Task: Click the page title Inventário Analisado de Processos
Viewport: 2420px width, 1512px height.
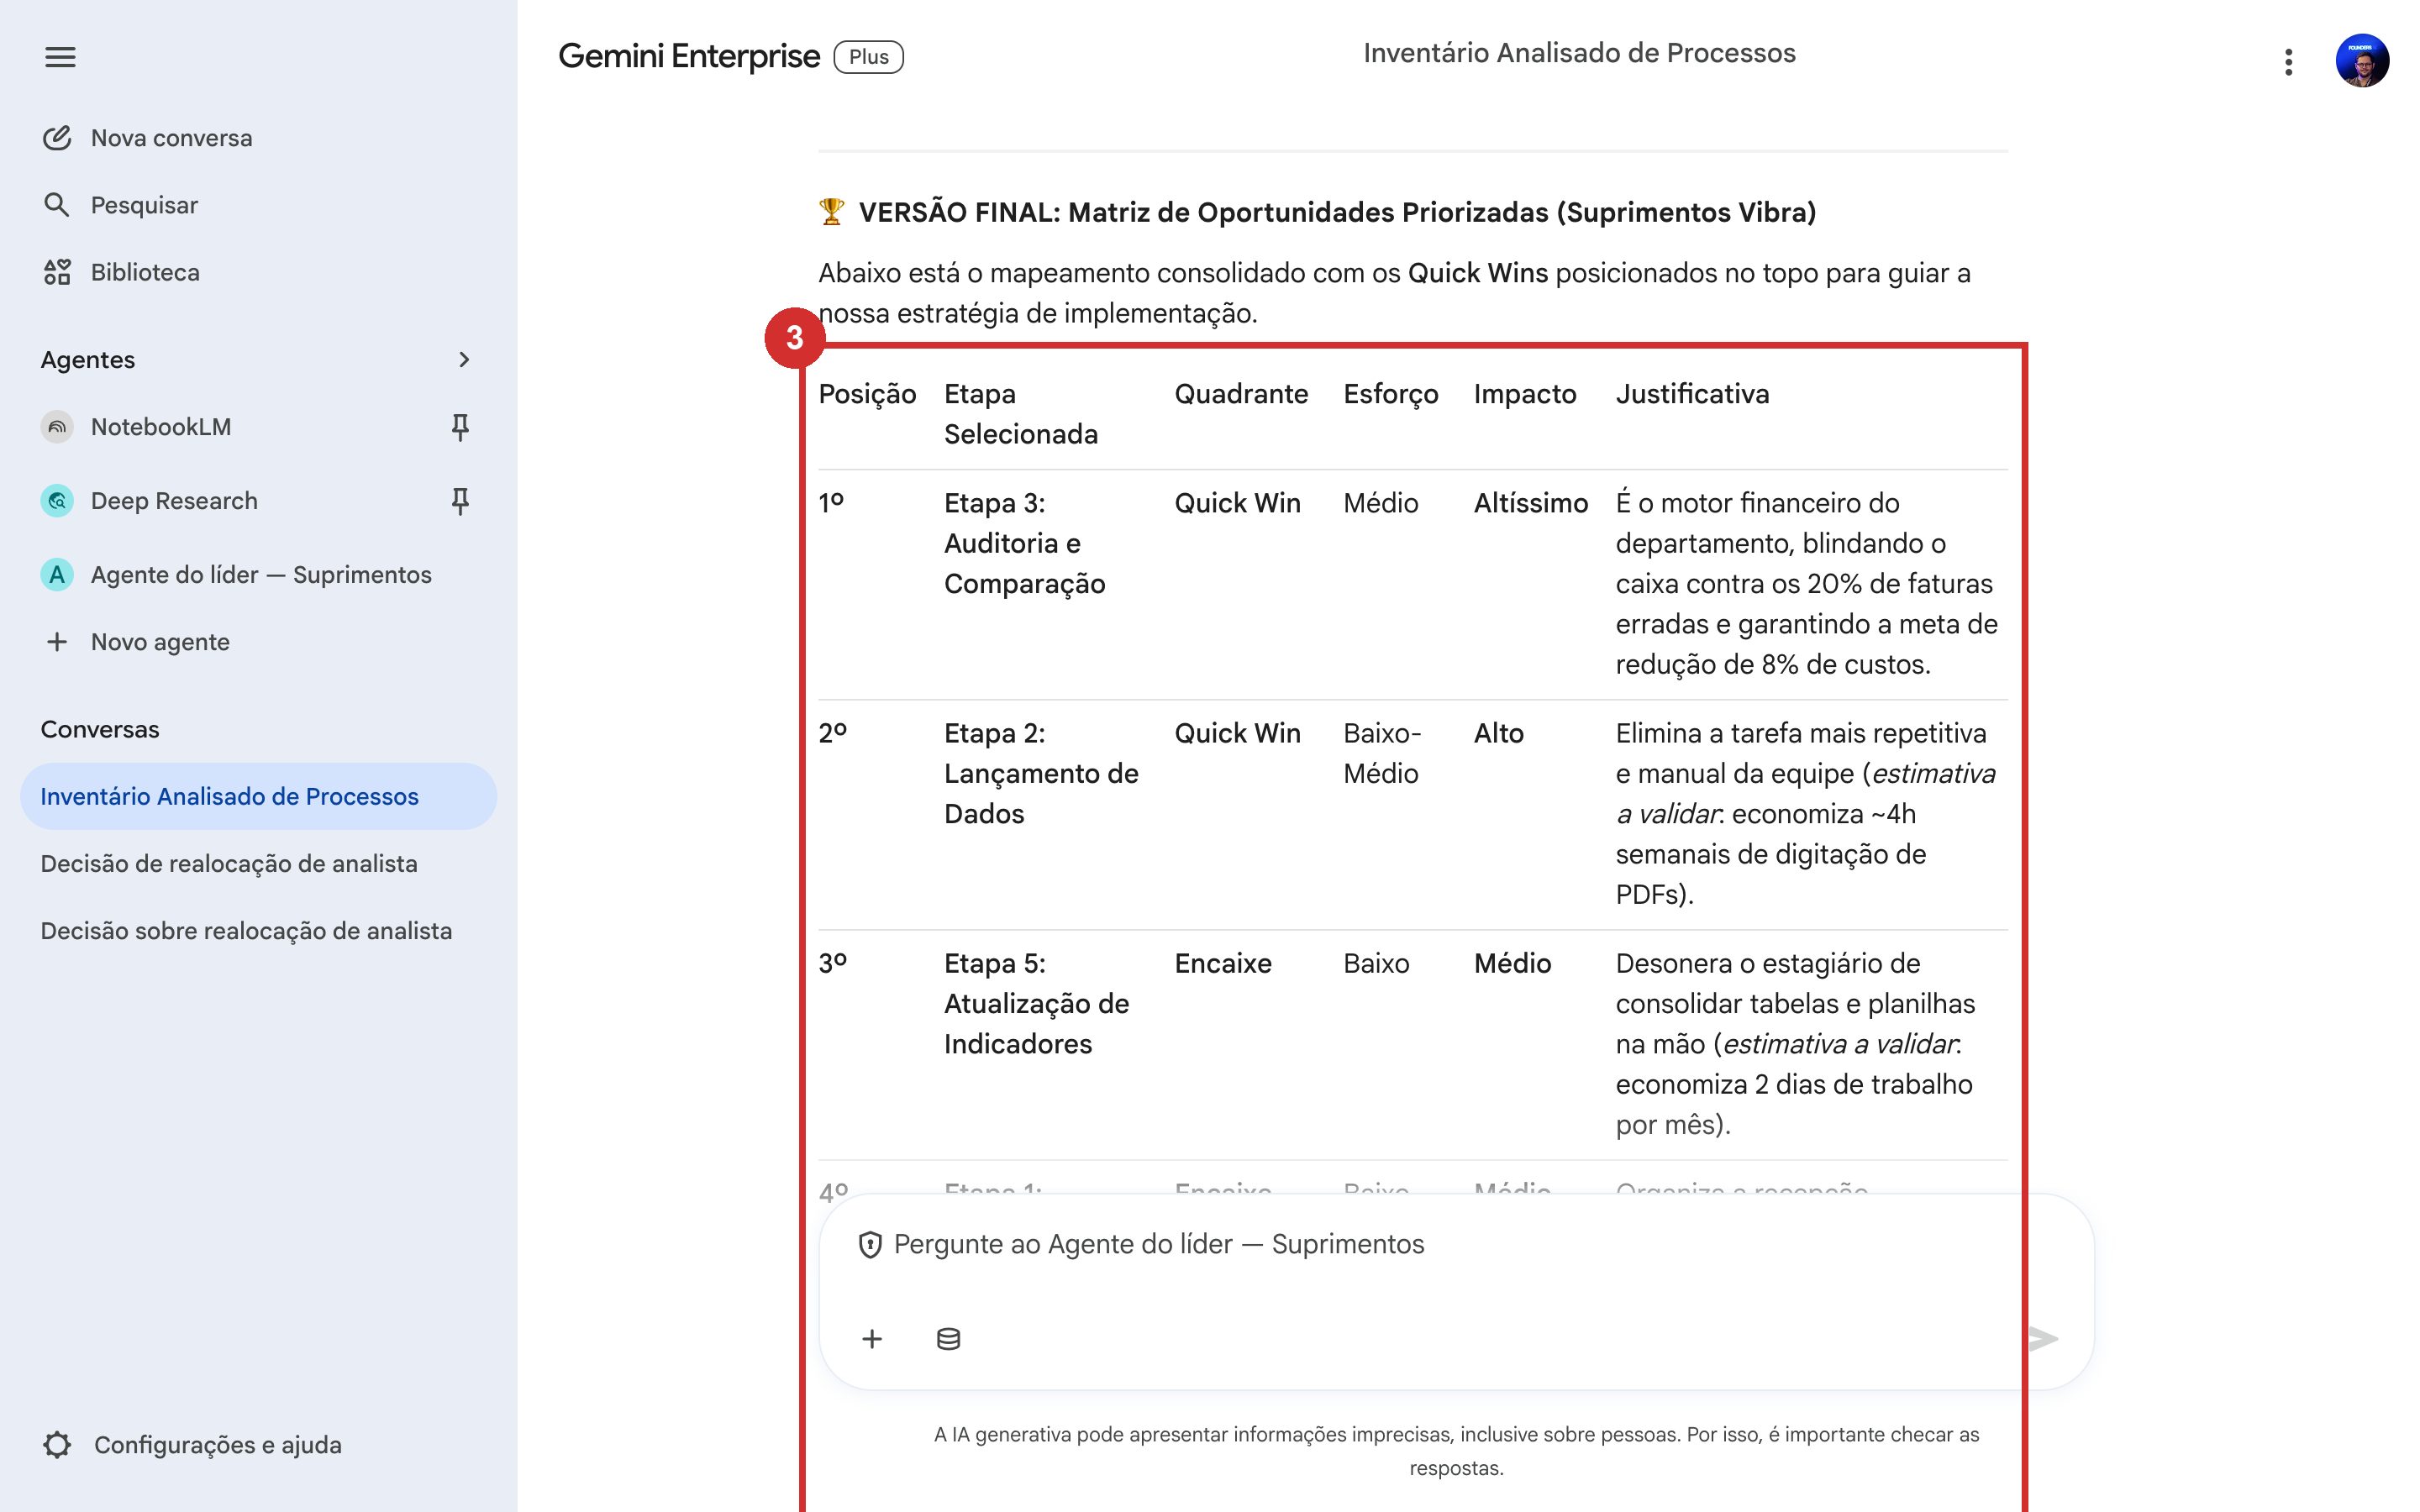Action: (x=1579, y=53)
